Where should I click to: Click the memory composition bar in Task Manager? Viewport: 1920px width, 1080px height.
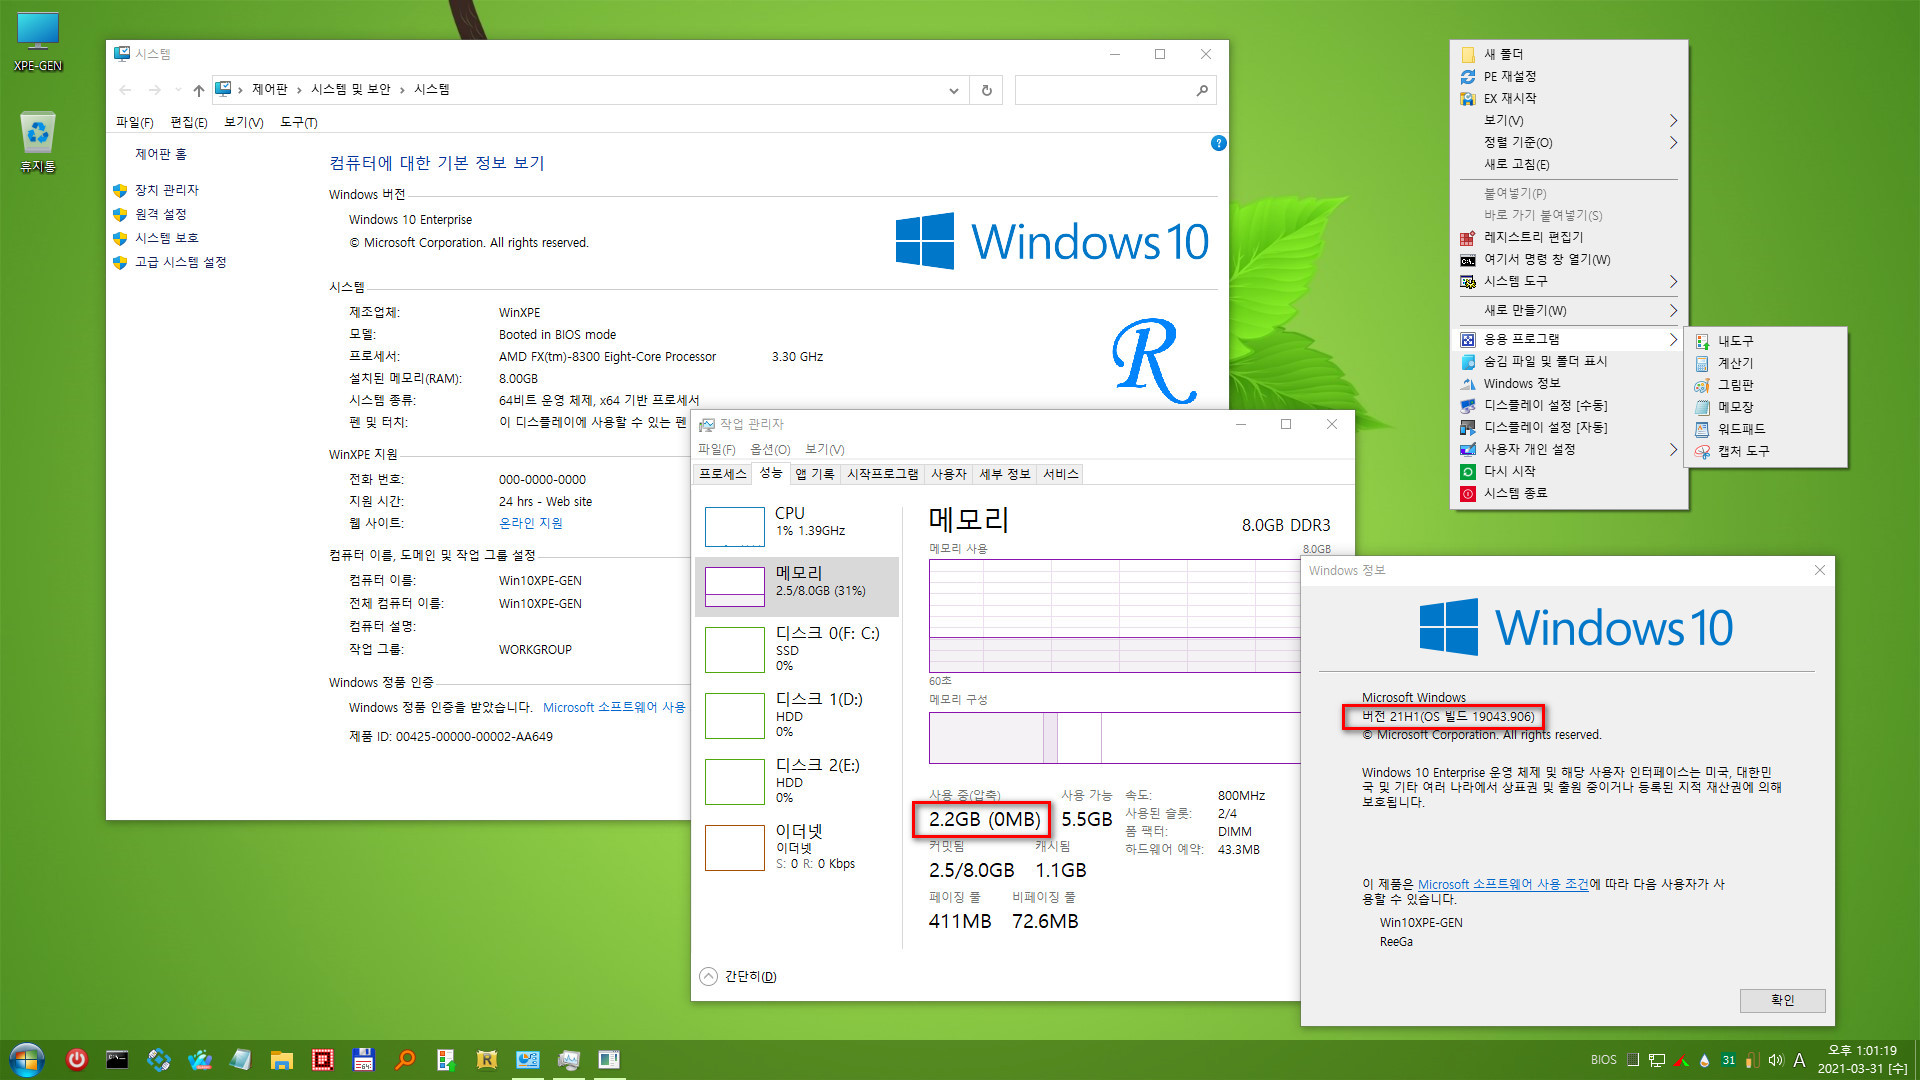pos(1115,738)
